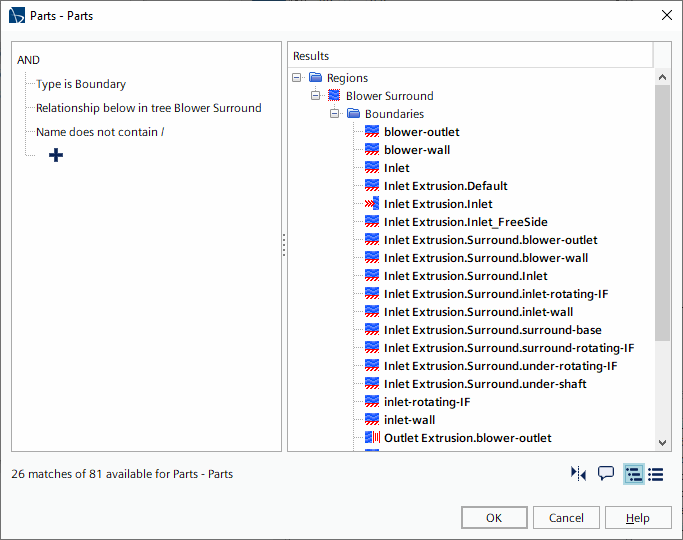Click the Outlet Extrusion.blower-outlet boundary icon
This screenshot has width=683, height=540.
coord(372,438)
